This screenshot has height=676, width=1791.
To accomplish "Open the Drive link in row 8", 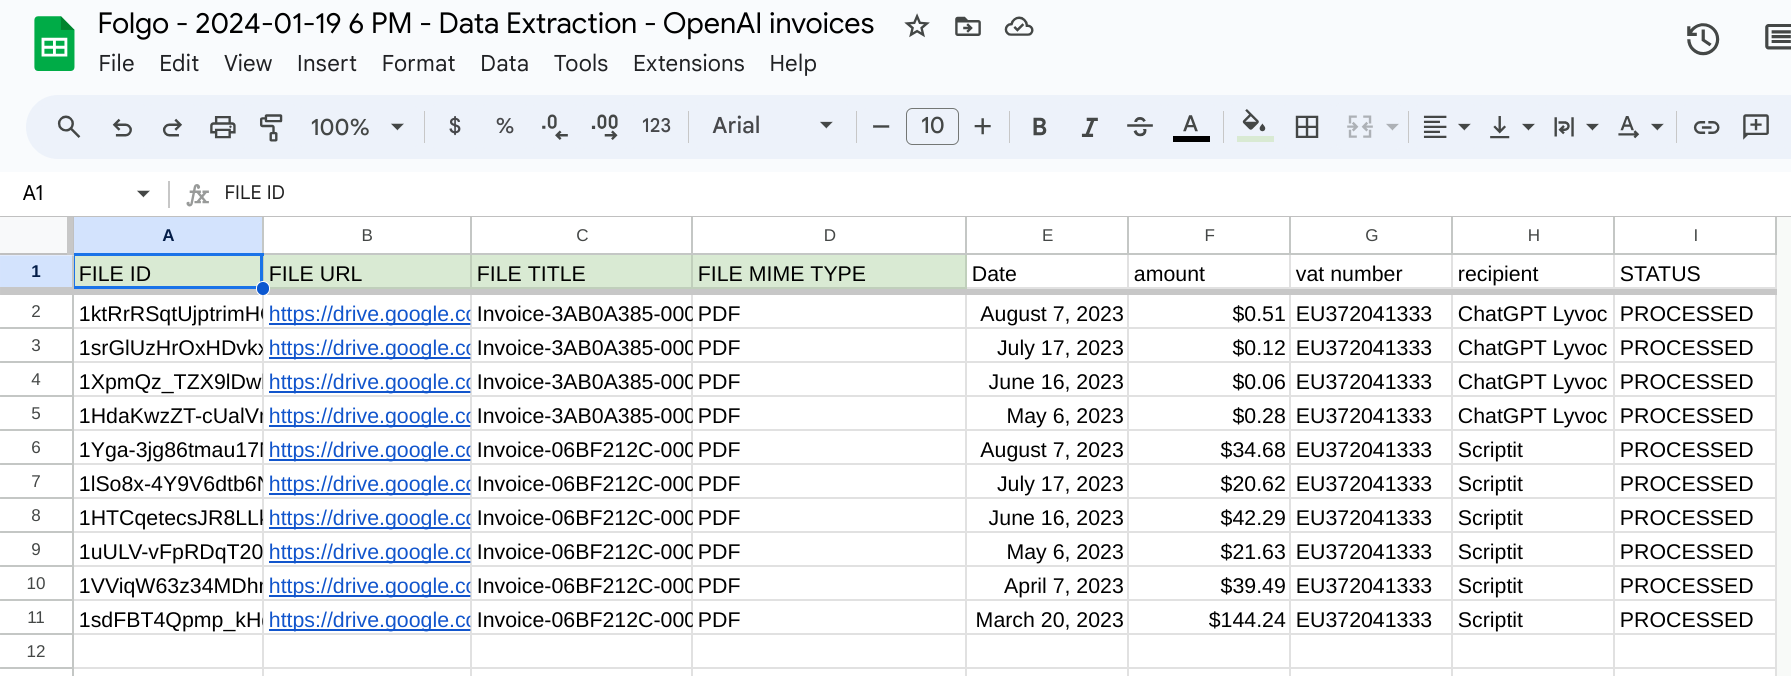I will coord(369,518).
